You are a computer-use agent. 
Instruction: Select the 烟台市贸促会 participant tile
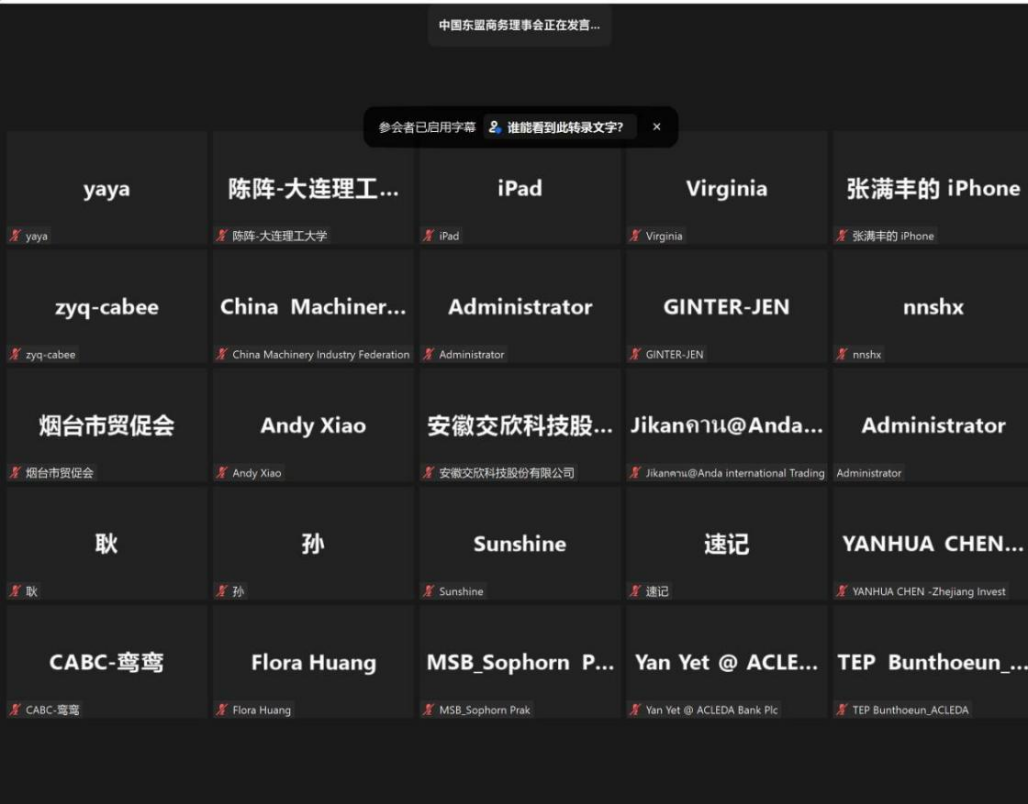coord(106,425)
